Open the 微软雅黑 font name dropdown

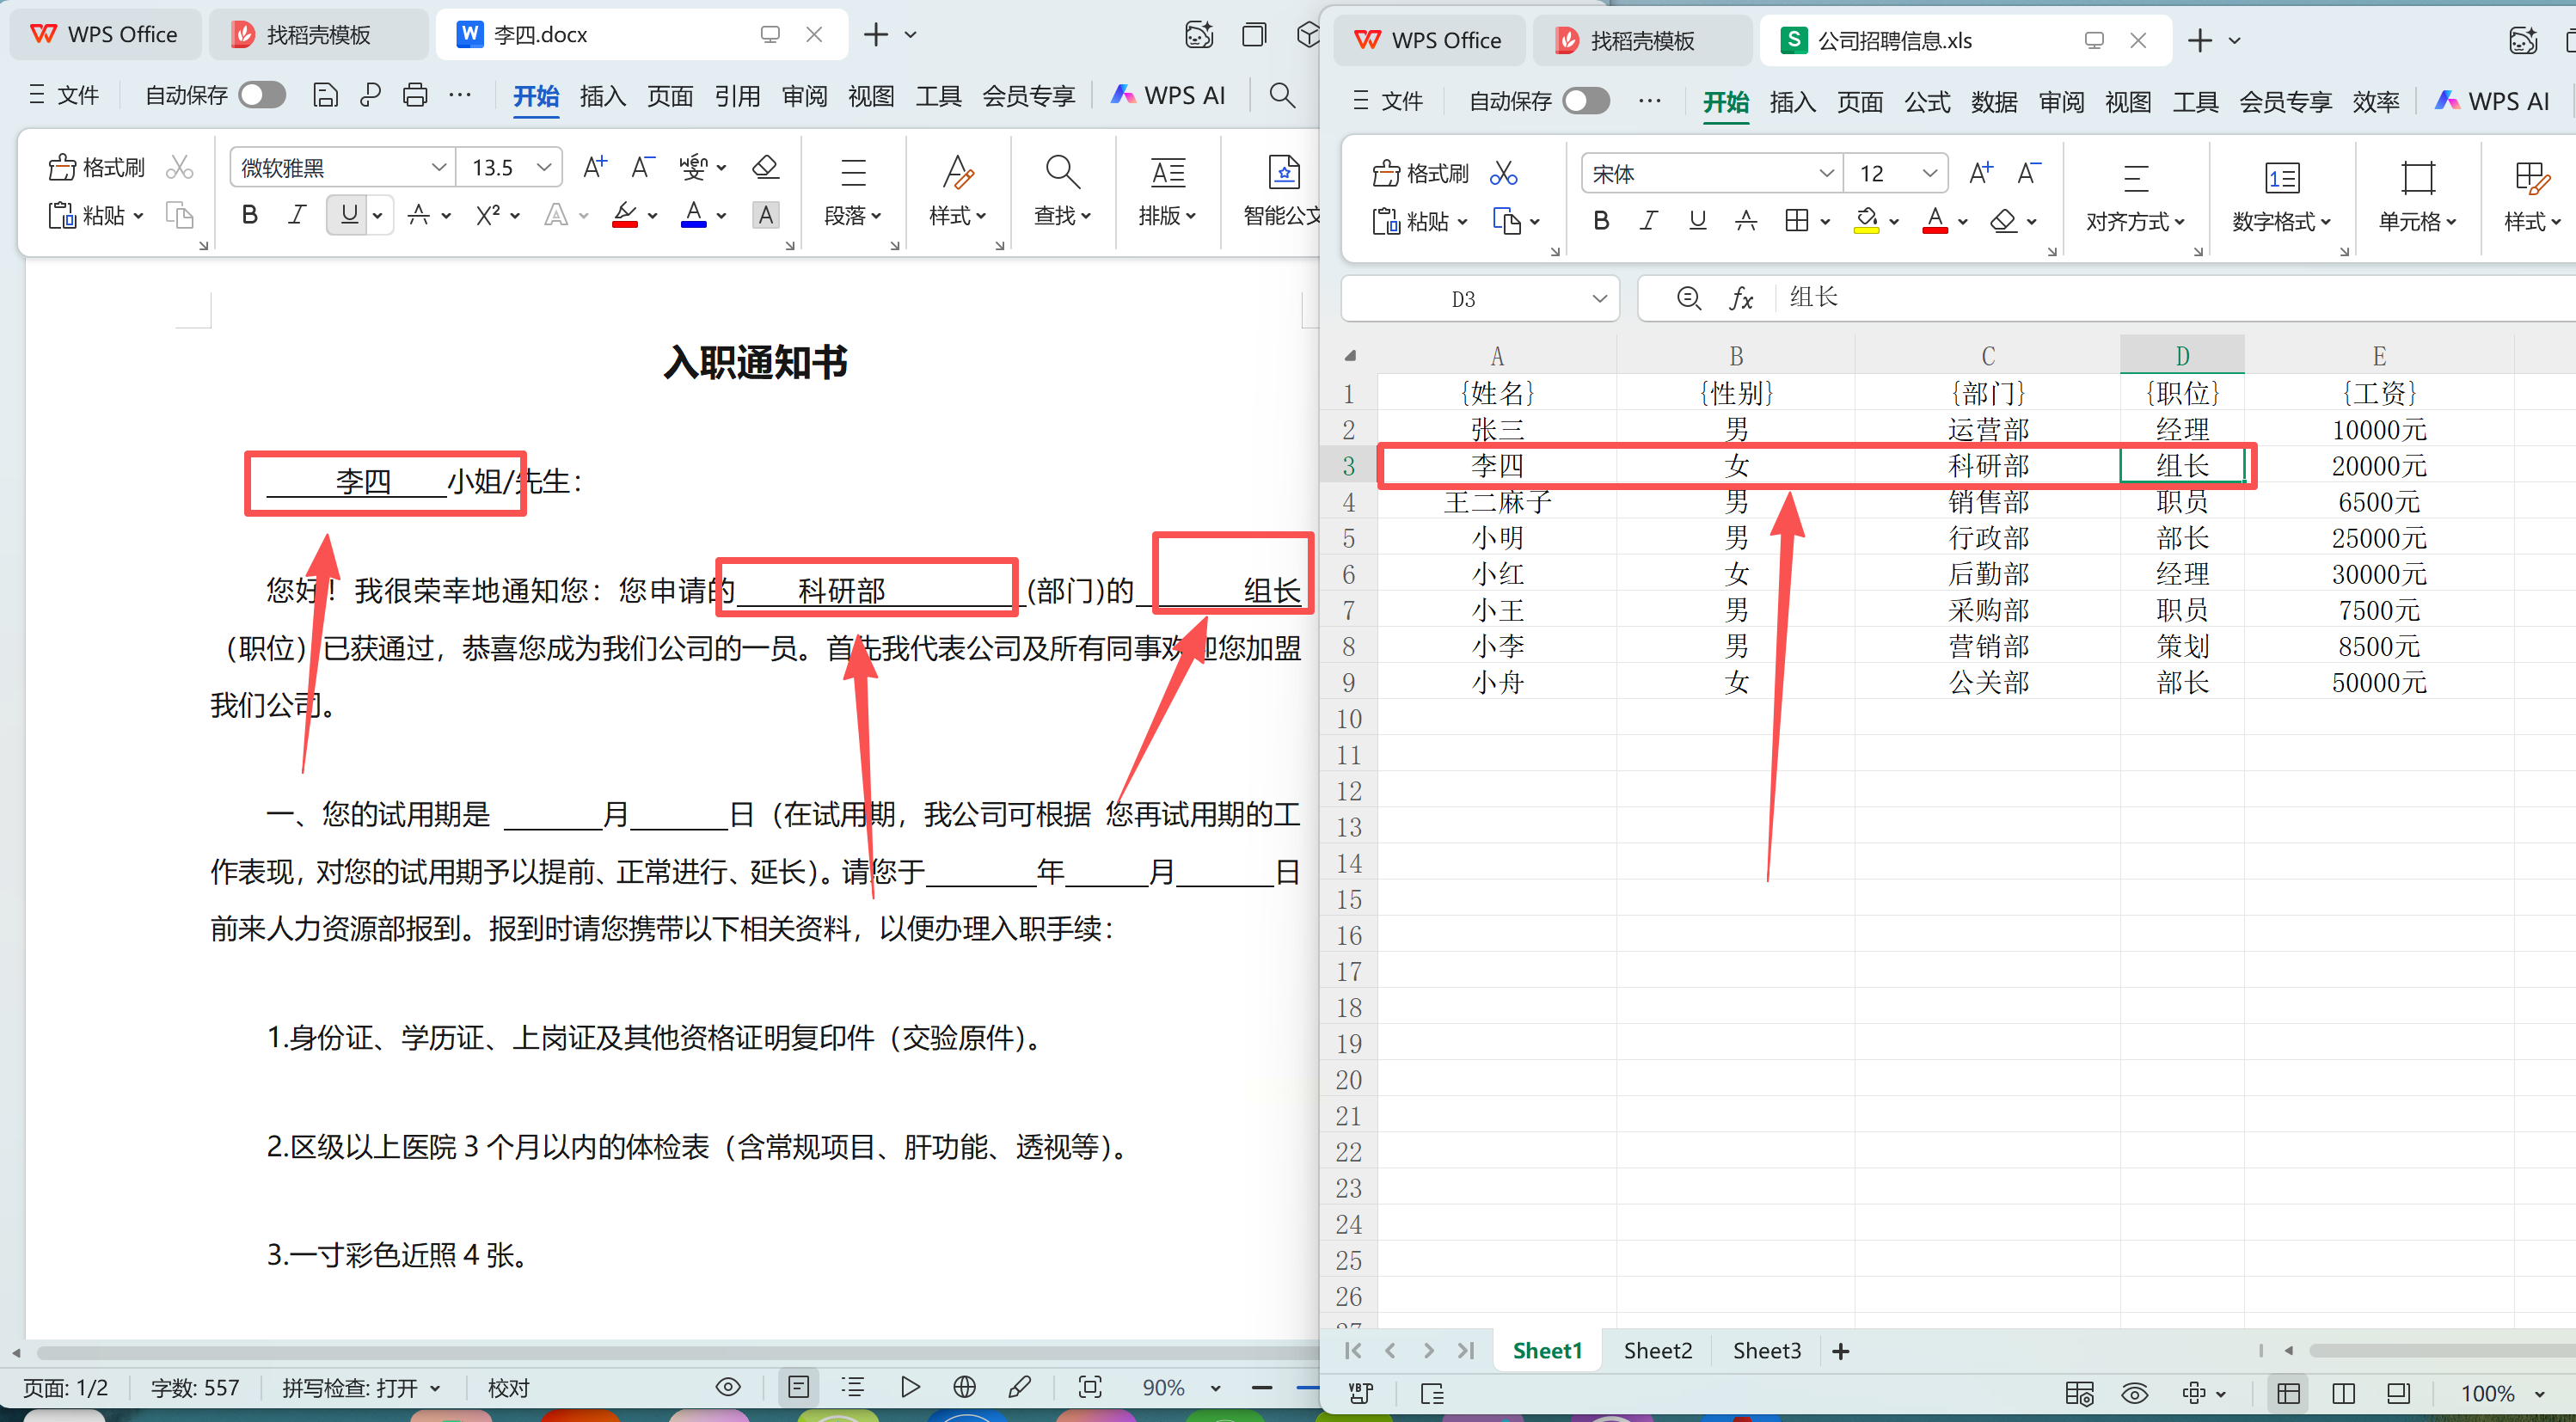point(438,167)
